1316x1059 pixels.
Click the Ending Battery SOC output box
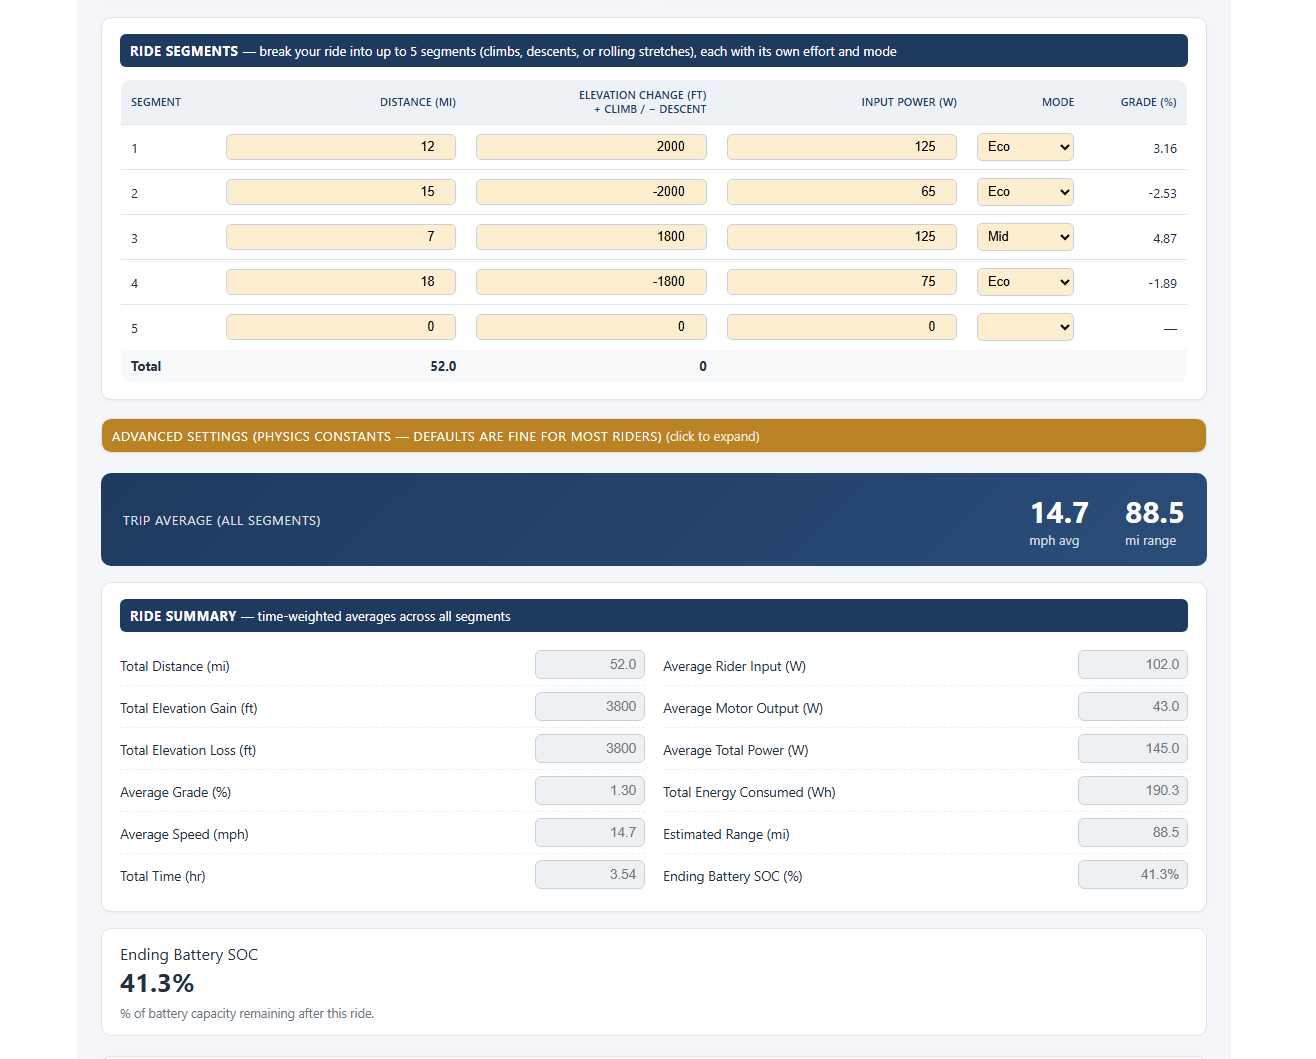pos(1133,875)
